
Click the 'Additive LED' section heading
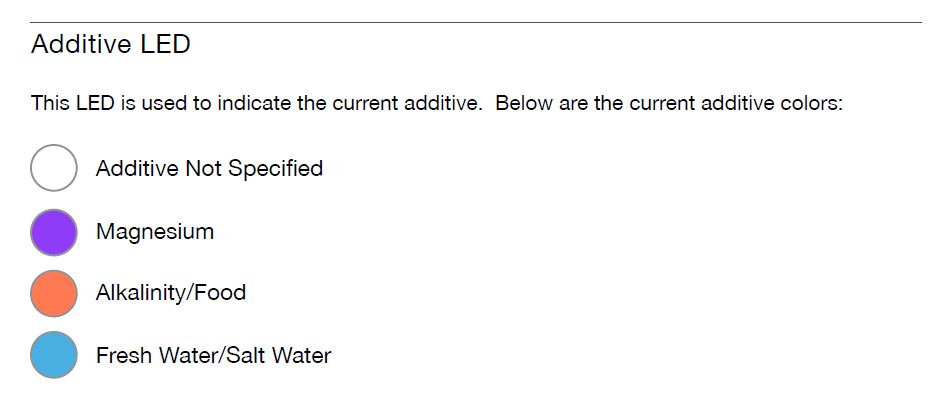(111, 44)
